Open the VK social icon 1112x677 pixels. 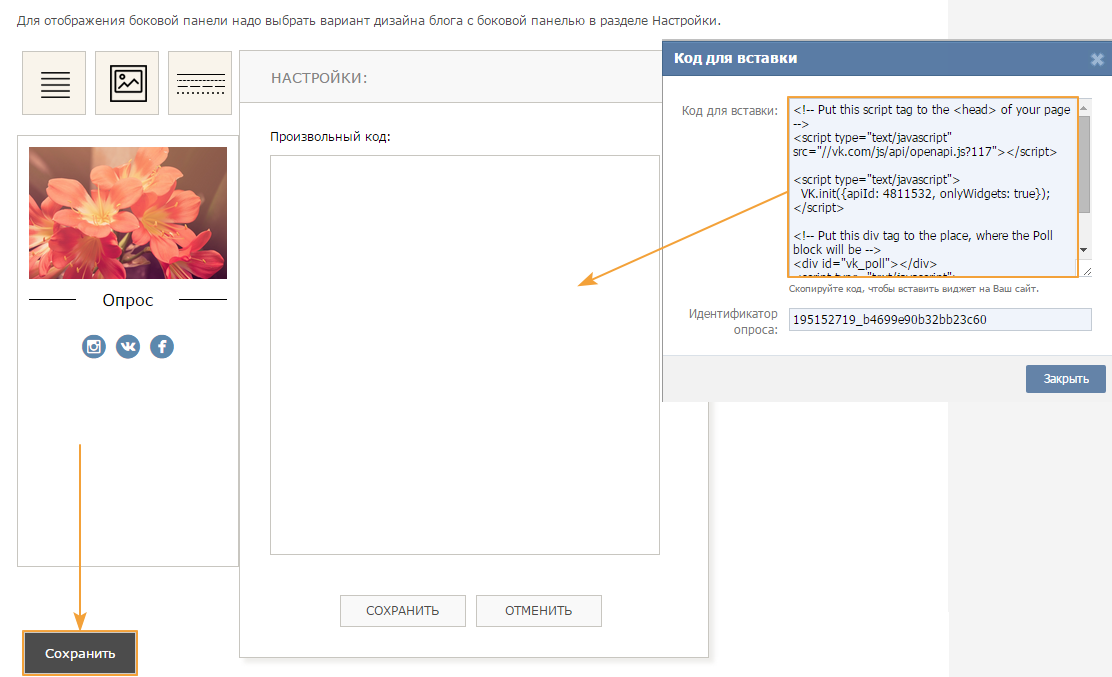click(128, 347)
